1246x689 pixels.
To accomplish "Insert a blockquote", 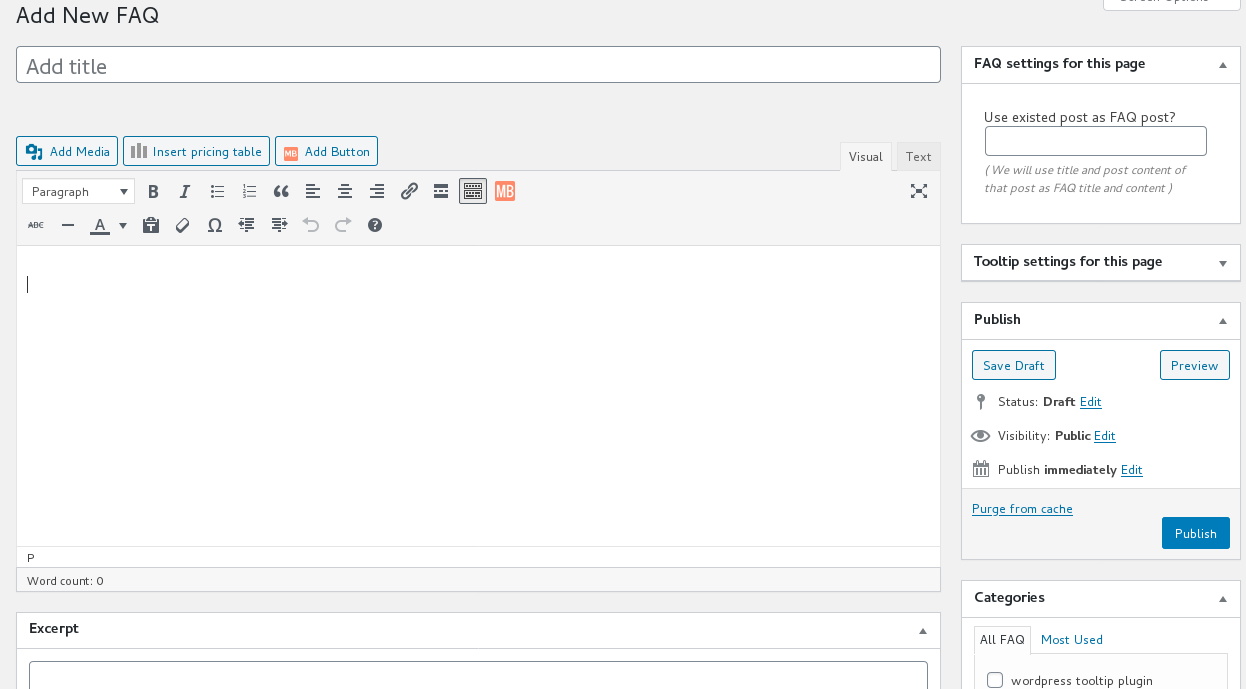I will pos(281,191).
